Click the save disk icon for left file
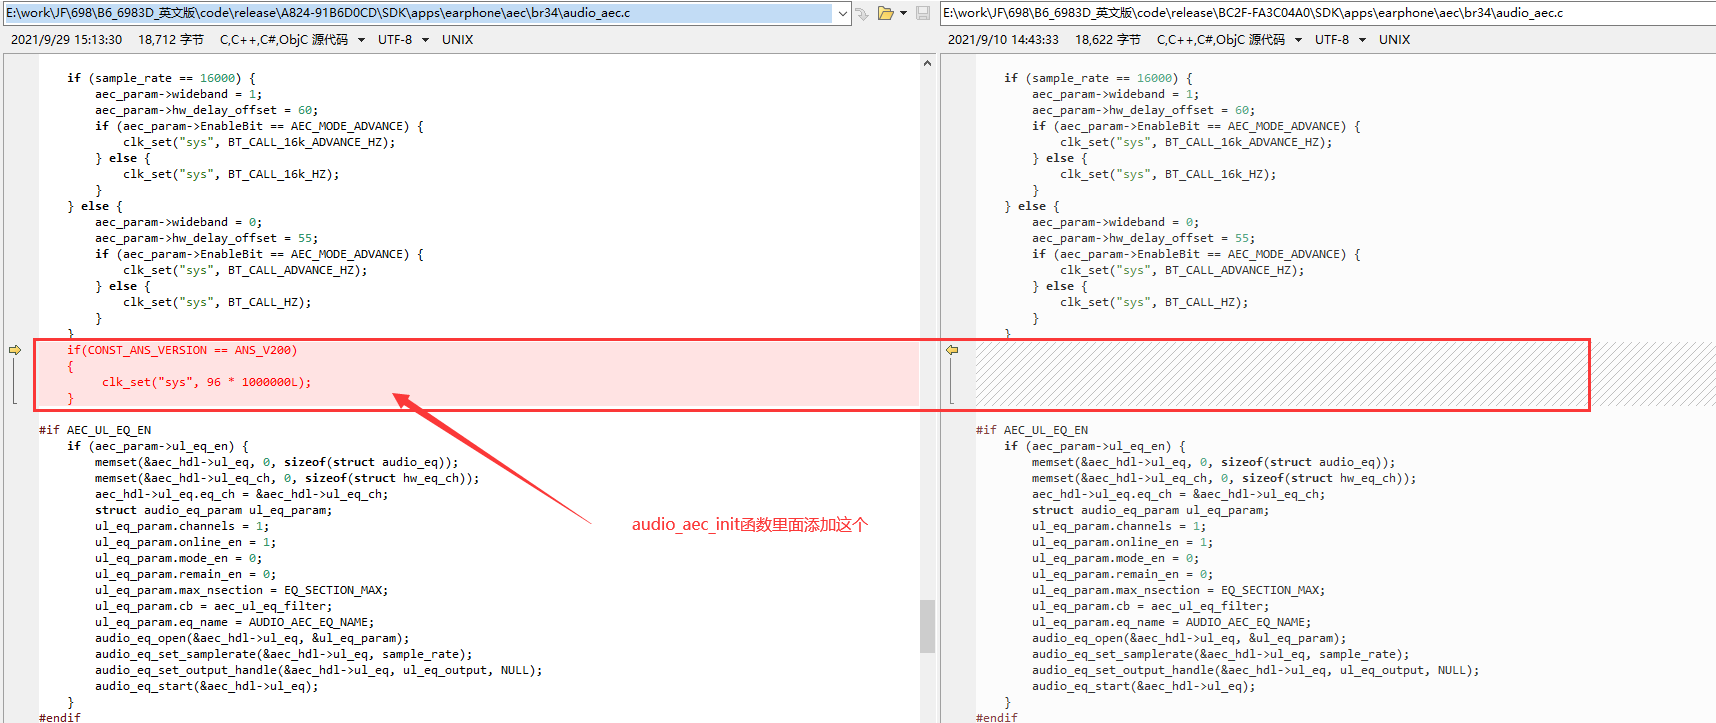 coord(923,13)
